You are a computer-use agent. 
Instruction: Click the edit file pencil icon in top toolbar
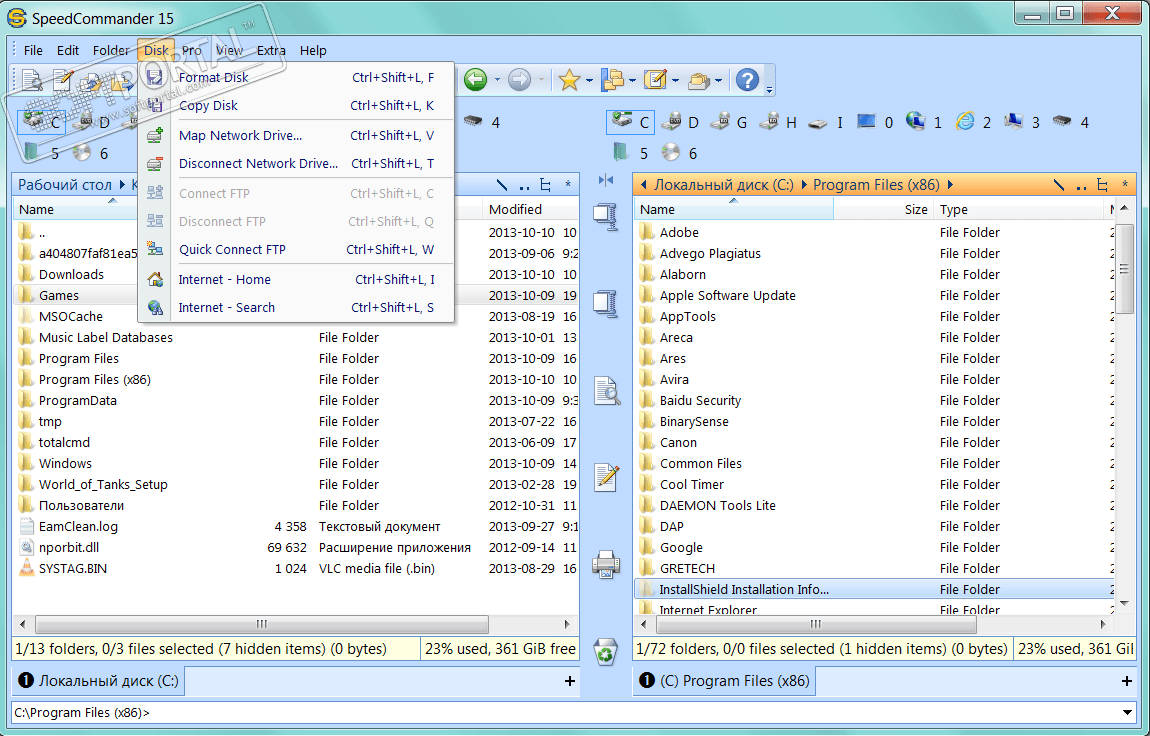62,80
